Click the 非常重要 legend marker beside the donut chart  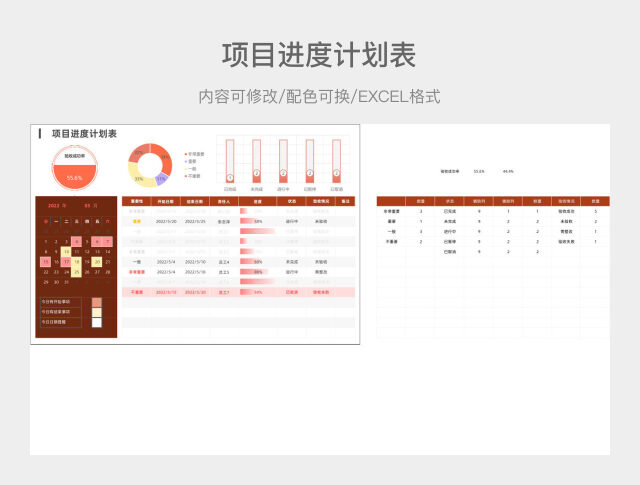(185, 154)
